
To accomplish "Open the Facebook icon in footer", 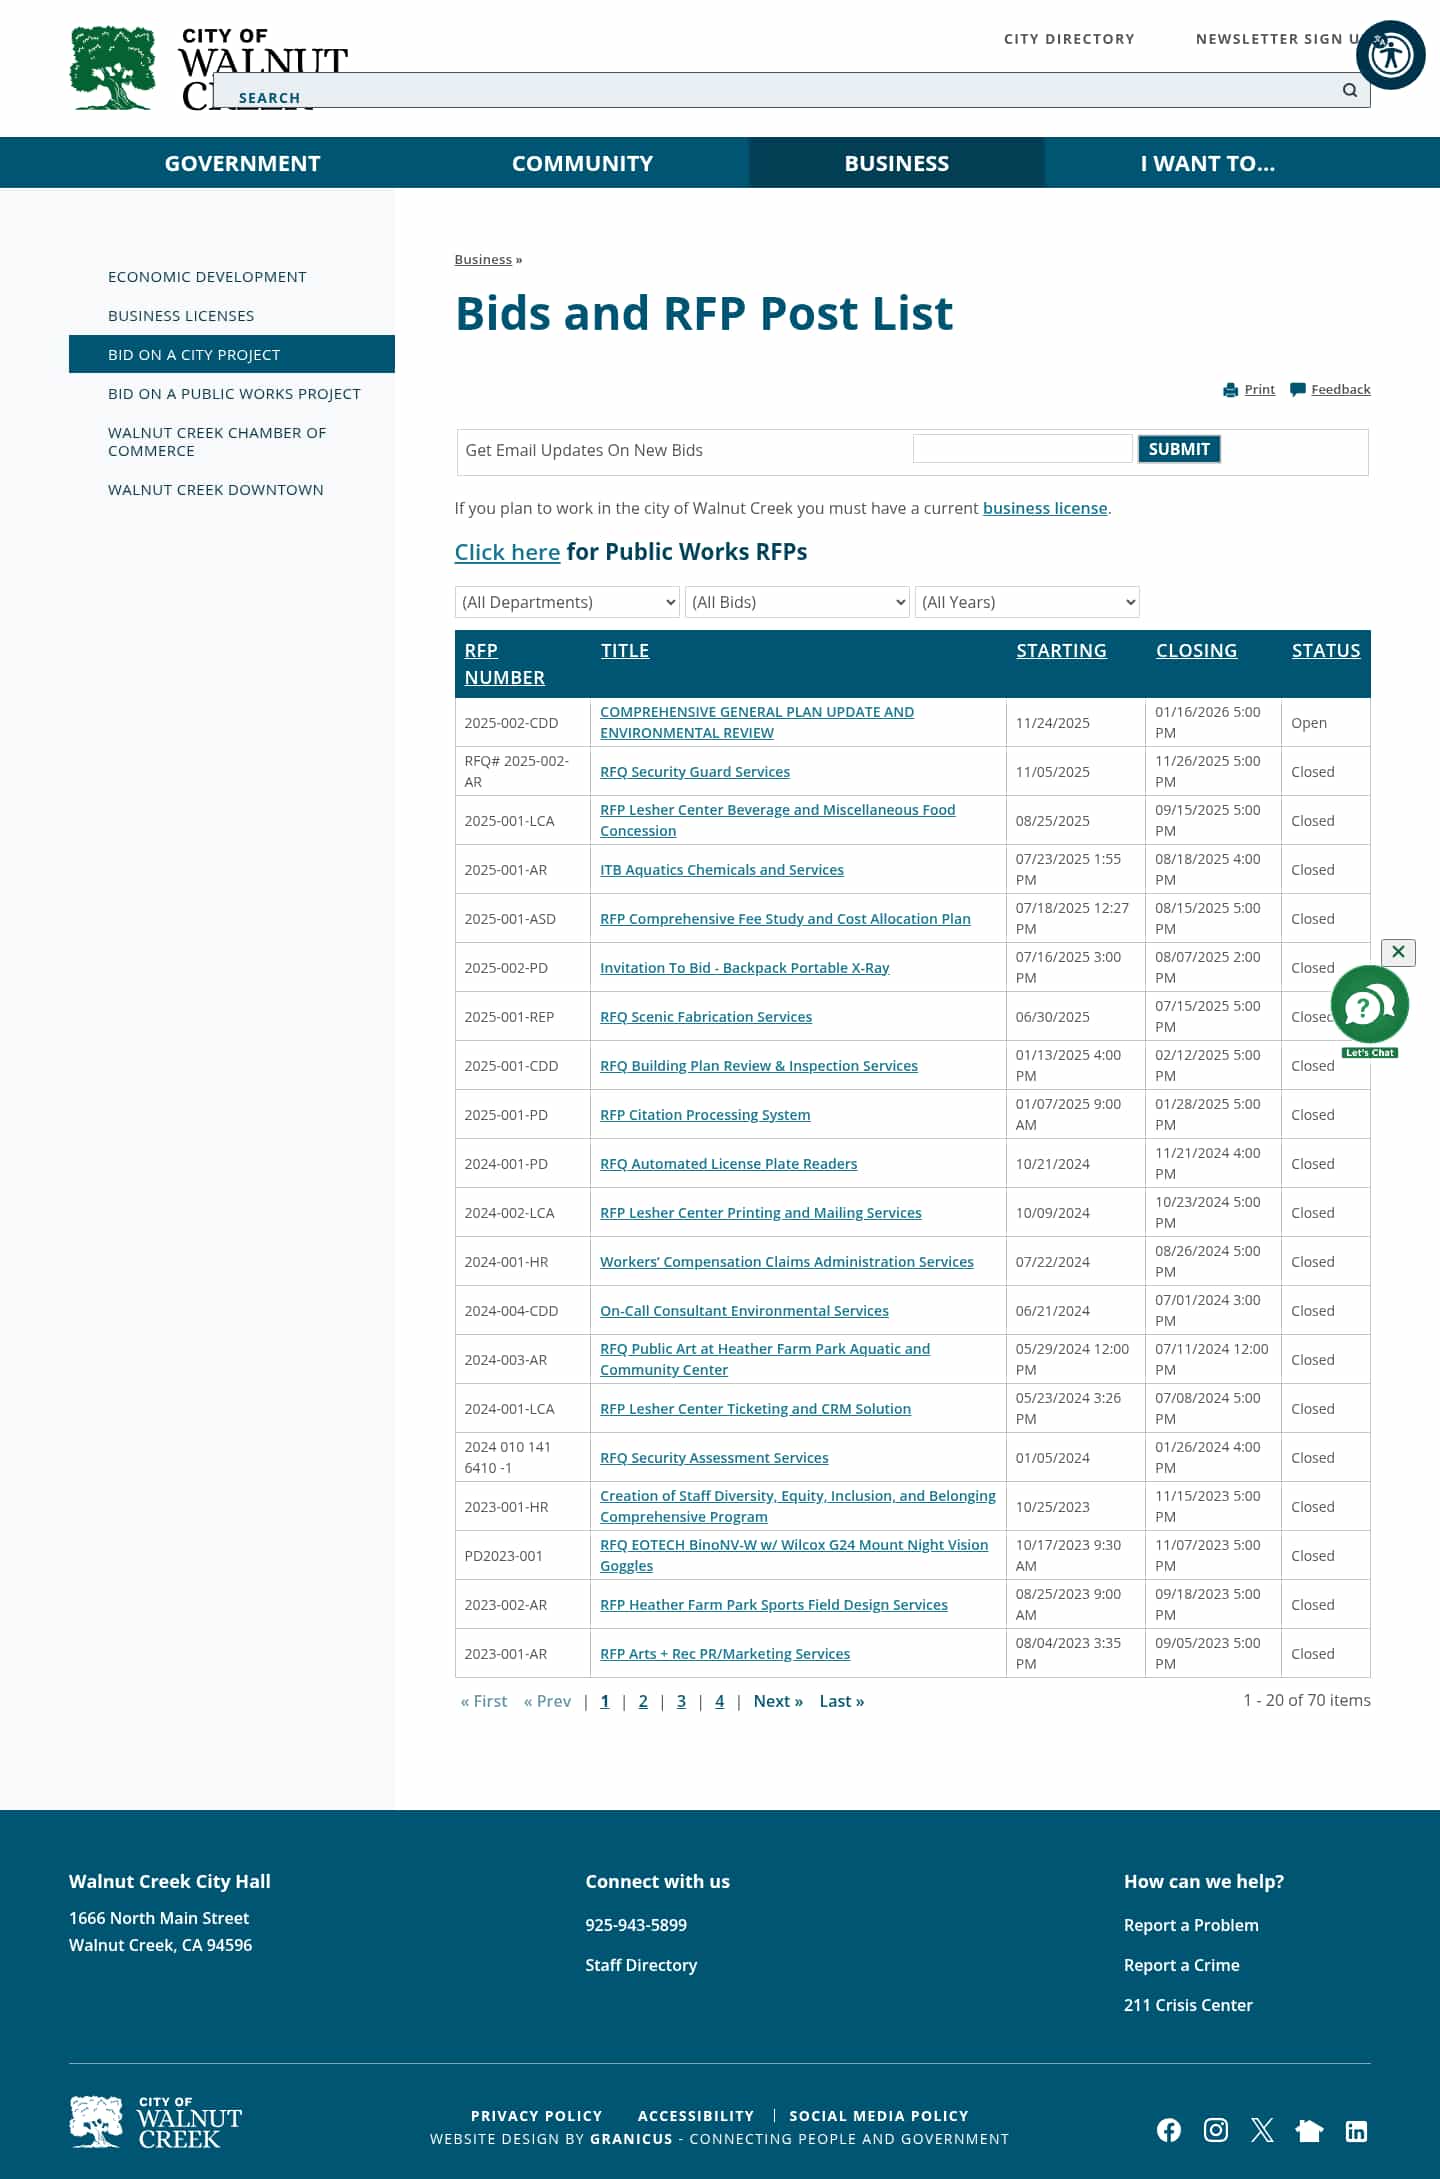I will (x=1169, y=2130).
